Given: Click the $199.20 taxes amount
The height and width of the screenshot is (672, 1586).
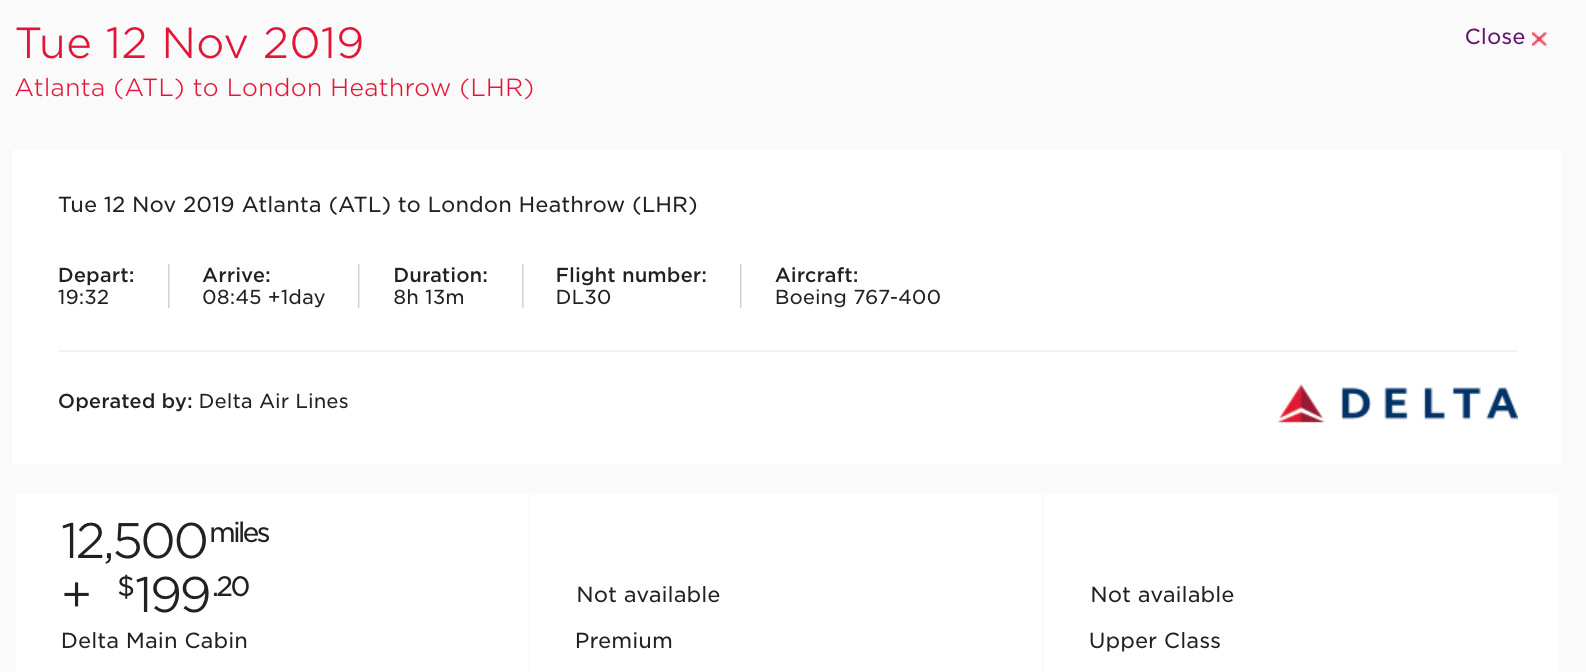Looking at the screenshot, I should coord(183,593).
